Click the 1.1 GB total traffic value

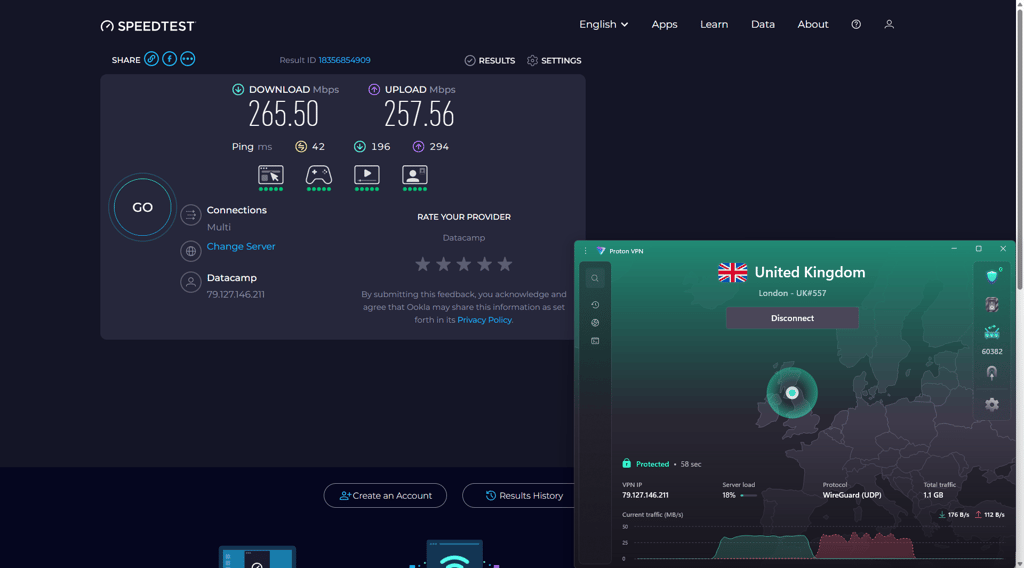pyautogui.click(x=933, y=495)
